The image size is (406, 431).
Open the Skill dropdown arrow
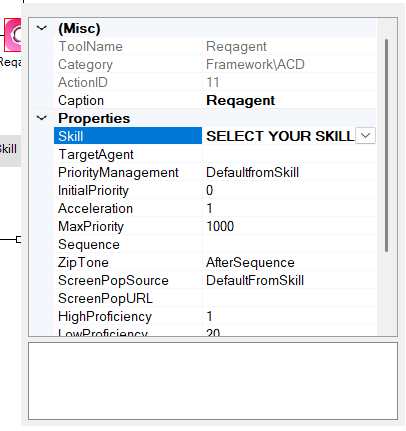click(365, 136)
